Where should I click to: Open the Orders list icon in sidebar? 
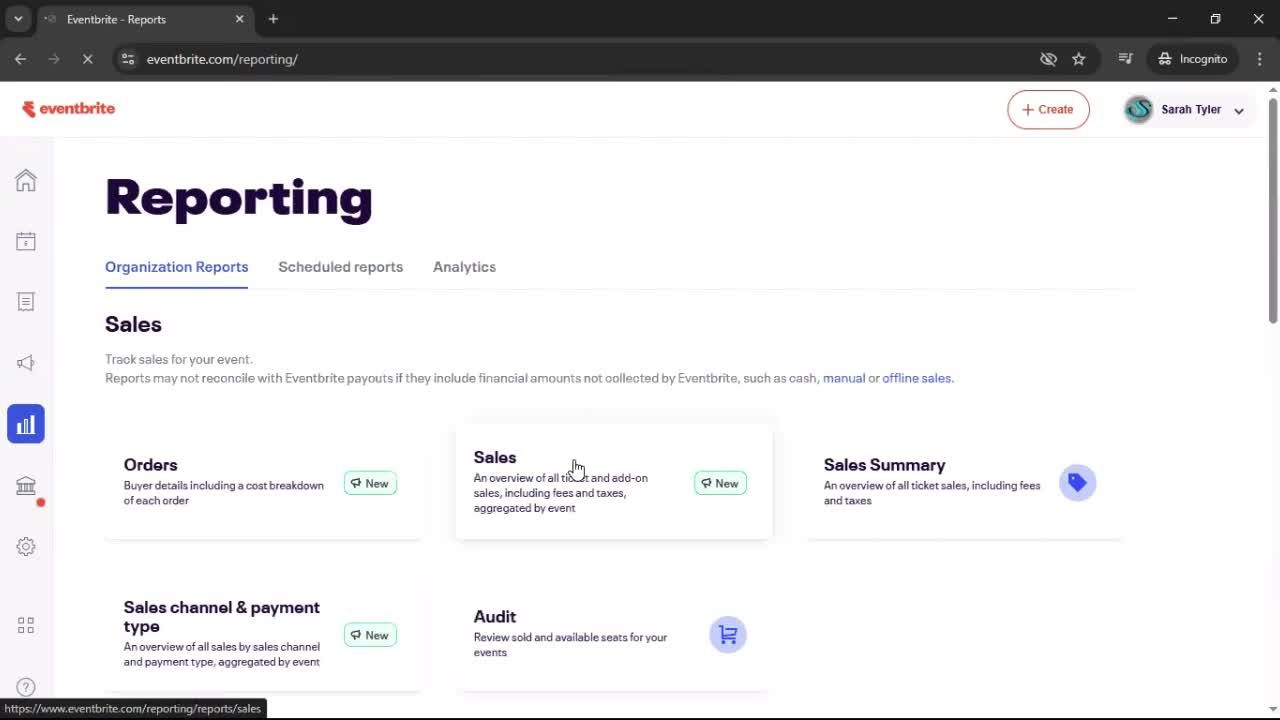(25, 301)
